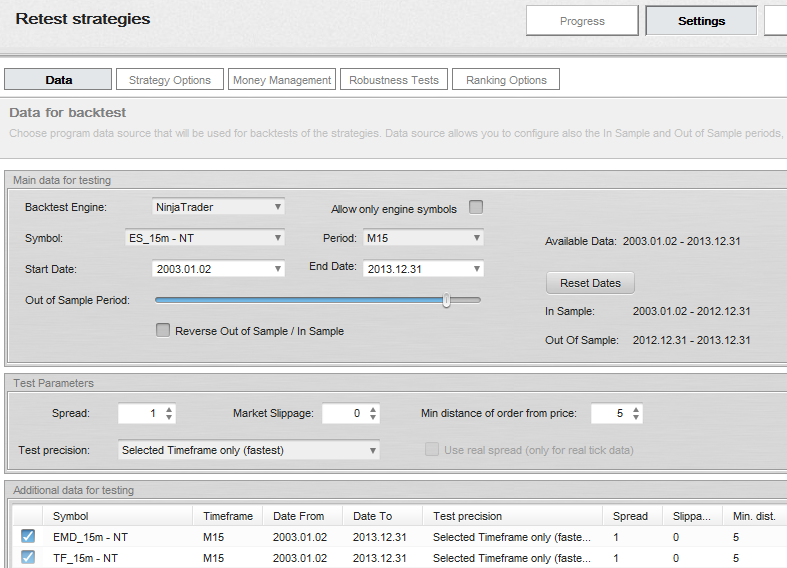Click the Timeframe column header
The height and width of the screenshot is (568, 787).
(x=228, y=516)
